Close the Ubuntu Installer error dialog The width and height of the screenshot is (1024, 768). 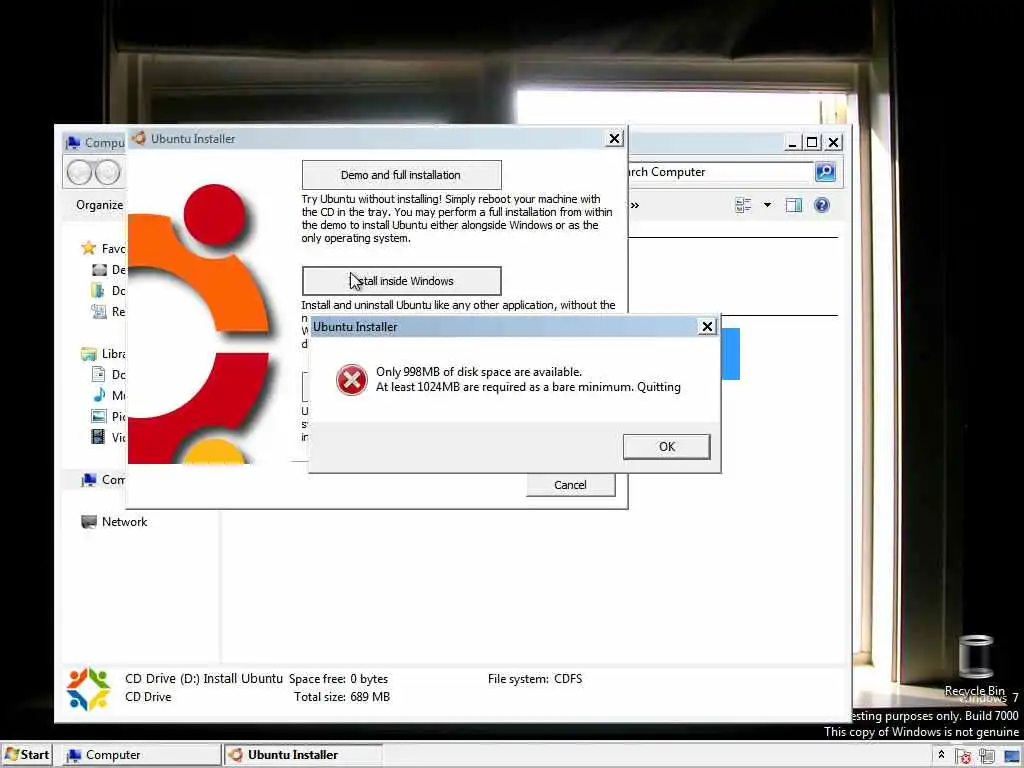click(x=707, y=327)
